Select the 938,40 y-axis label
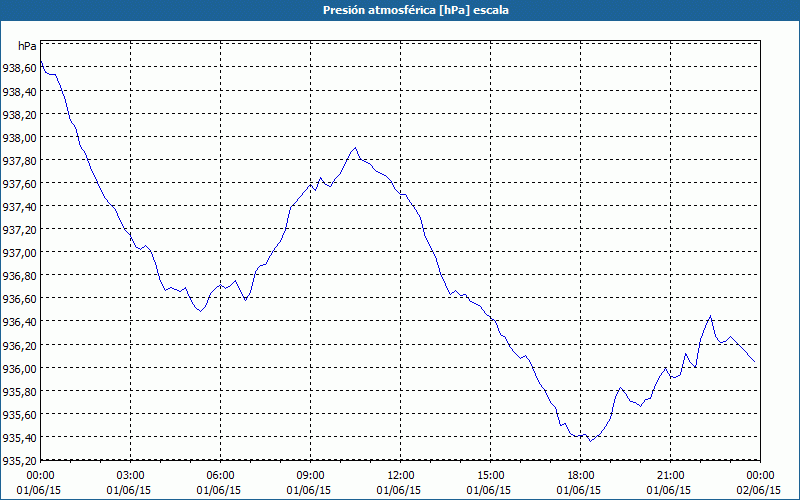Screen dimensions: 800x500 coord(19,91)
